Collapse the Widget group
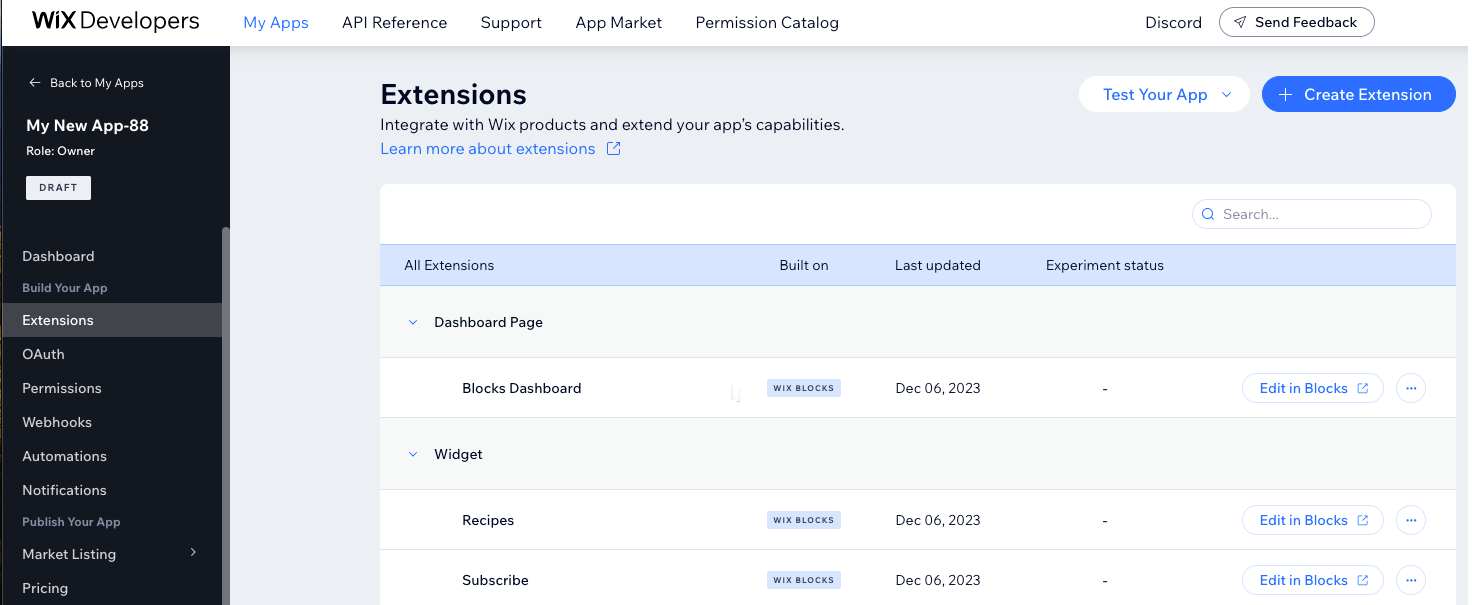The height and width of the screenshot is (605, 1472). point(412,454)
